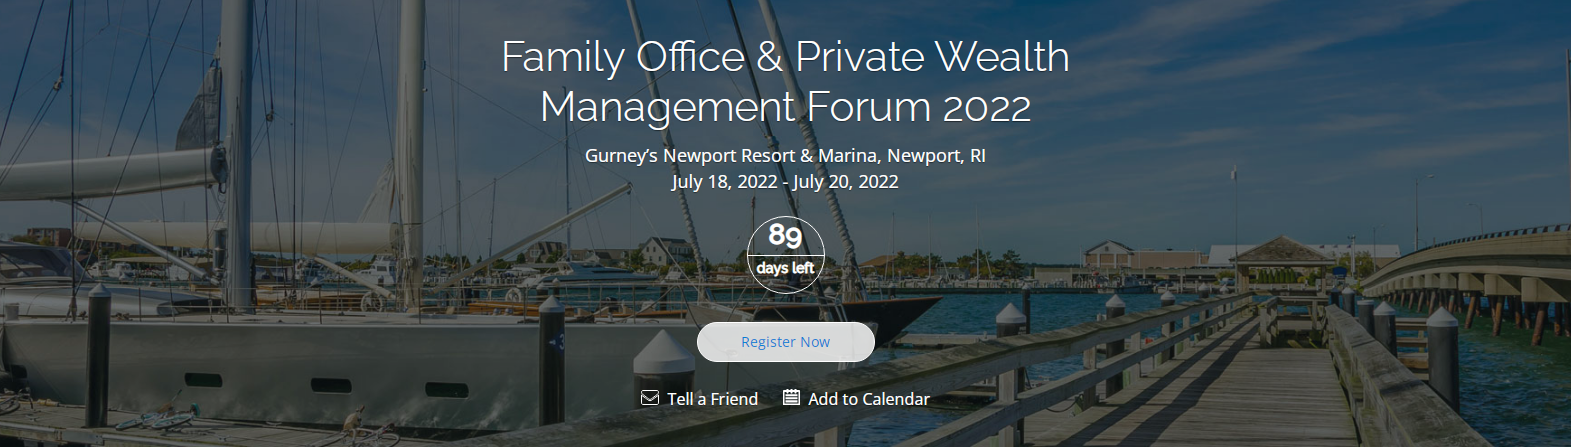
Task: Click the Gurney's Newport Resort & Marina venue text
Action: tap(785, 155)
